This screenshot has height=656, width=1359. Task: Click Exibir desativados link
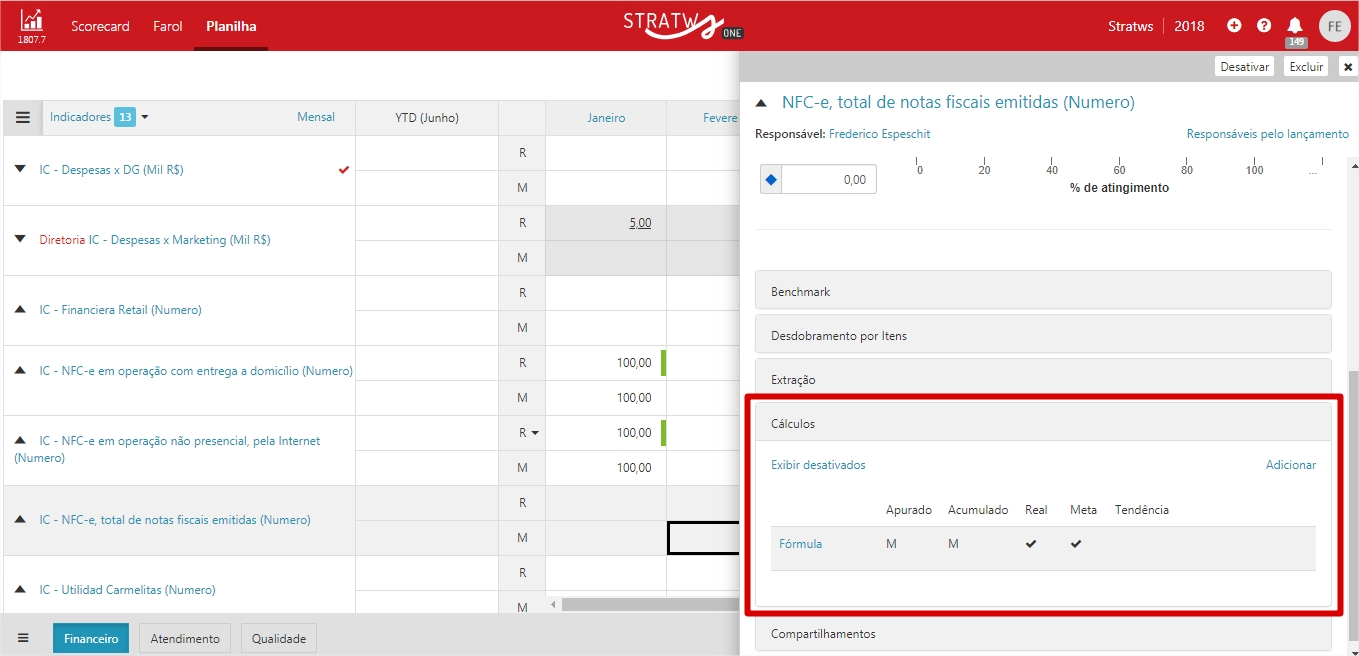818,465
